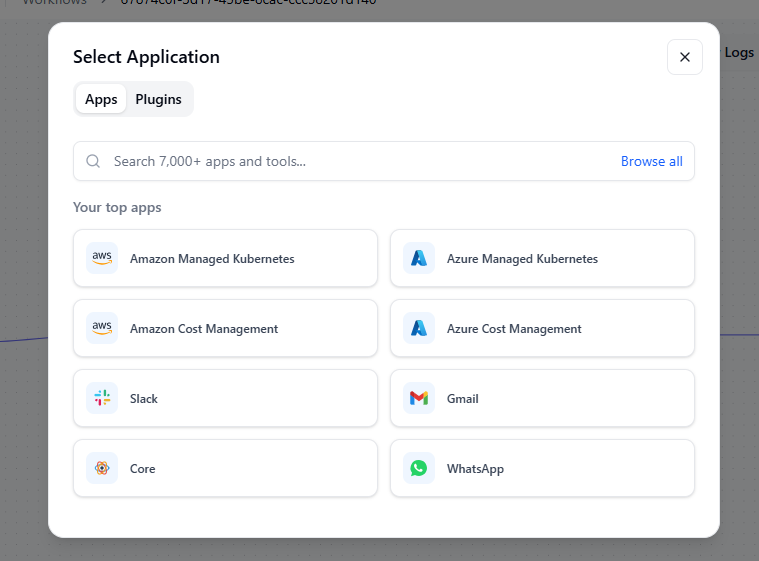Click the Azure icon for Azure Managed Kubernetes
759x561 pixels.
[x=419, y=258]
